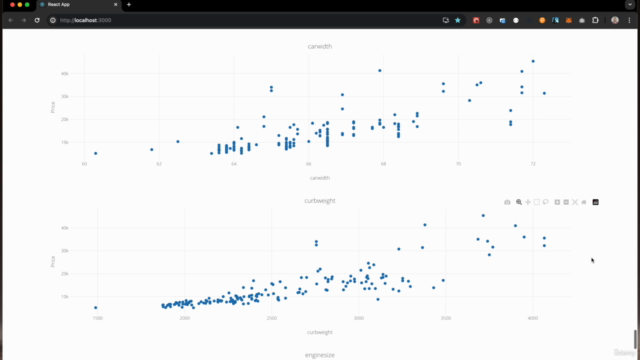Click the curbweight chart title
Screen dimensions: 640x360
[x=320, y=201]
